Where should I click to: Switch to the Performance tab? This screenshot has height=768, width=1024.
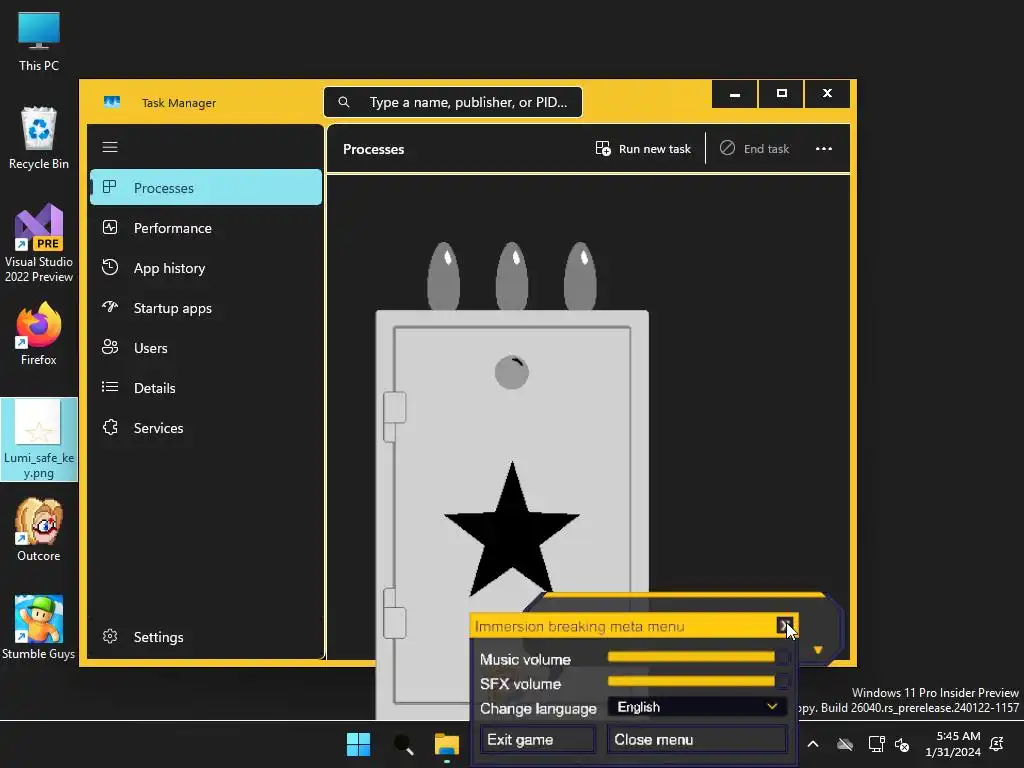click(206, 228)
